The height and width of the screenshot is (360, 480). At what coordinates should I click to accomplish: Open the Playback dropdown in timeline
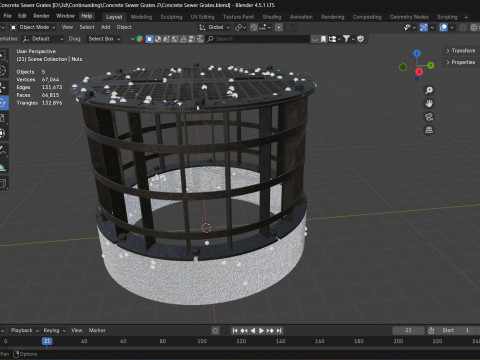pos(25,331)
